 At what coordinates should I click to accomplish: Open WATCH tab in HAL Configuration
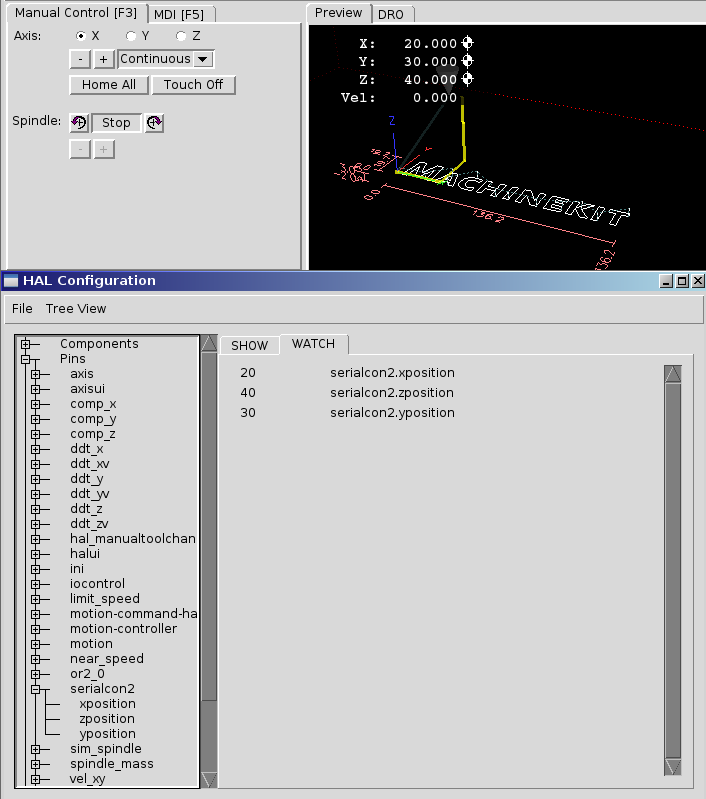[313, 344]
